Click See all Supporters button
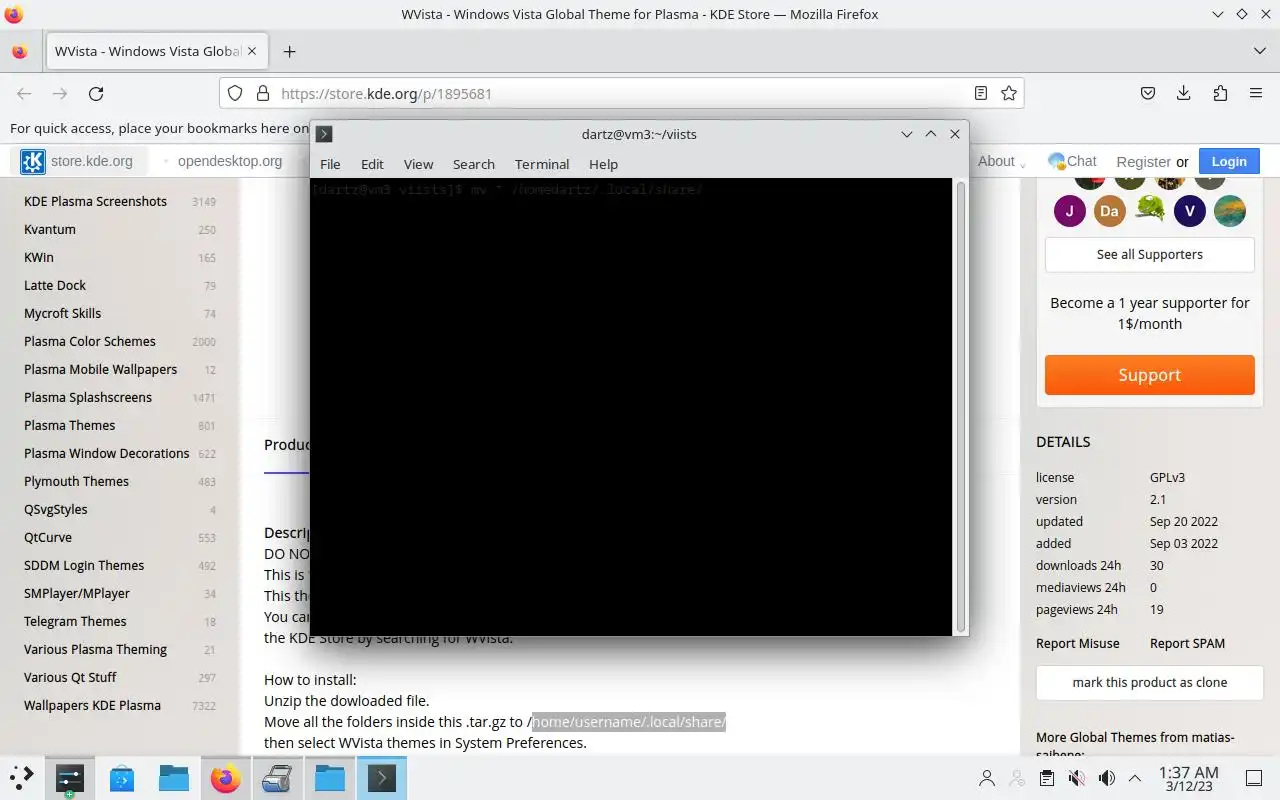This screenshot has width=1280, height=800. [1149, 254]
